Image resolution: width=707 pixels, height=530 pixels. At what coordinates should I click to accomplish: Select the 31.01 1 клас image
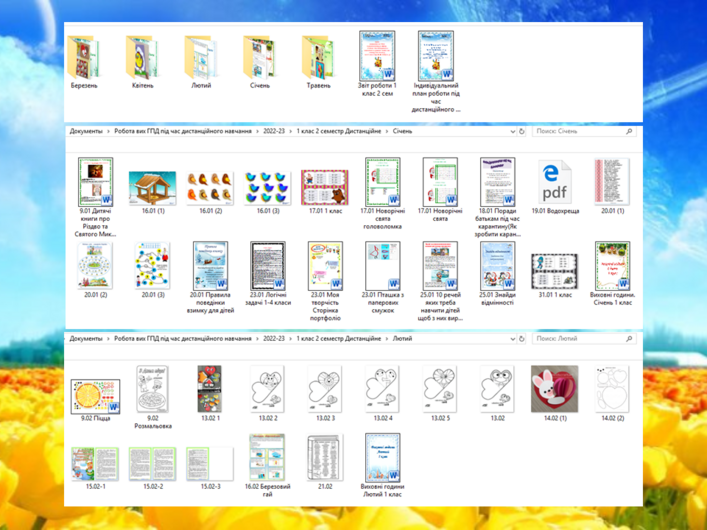point(555,272)
